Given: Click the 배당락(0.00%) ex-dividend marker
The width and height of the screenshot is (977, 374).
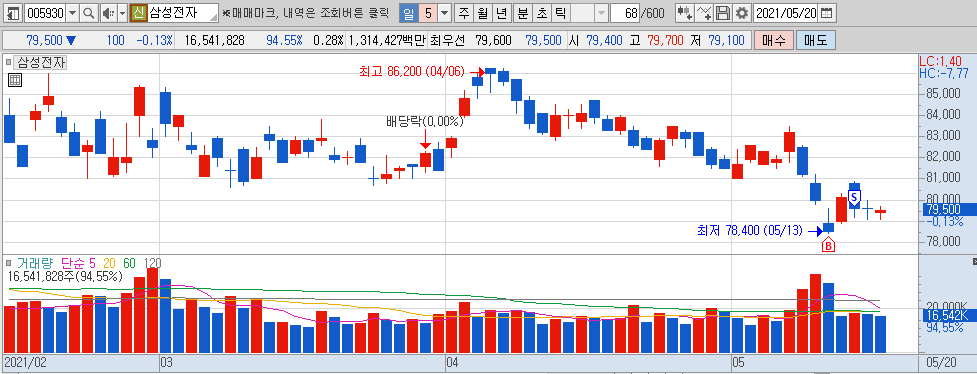Looking at the screenshot, I should coord(425,121).
